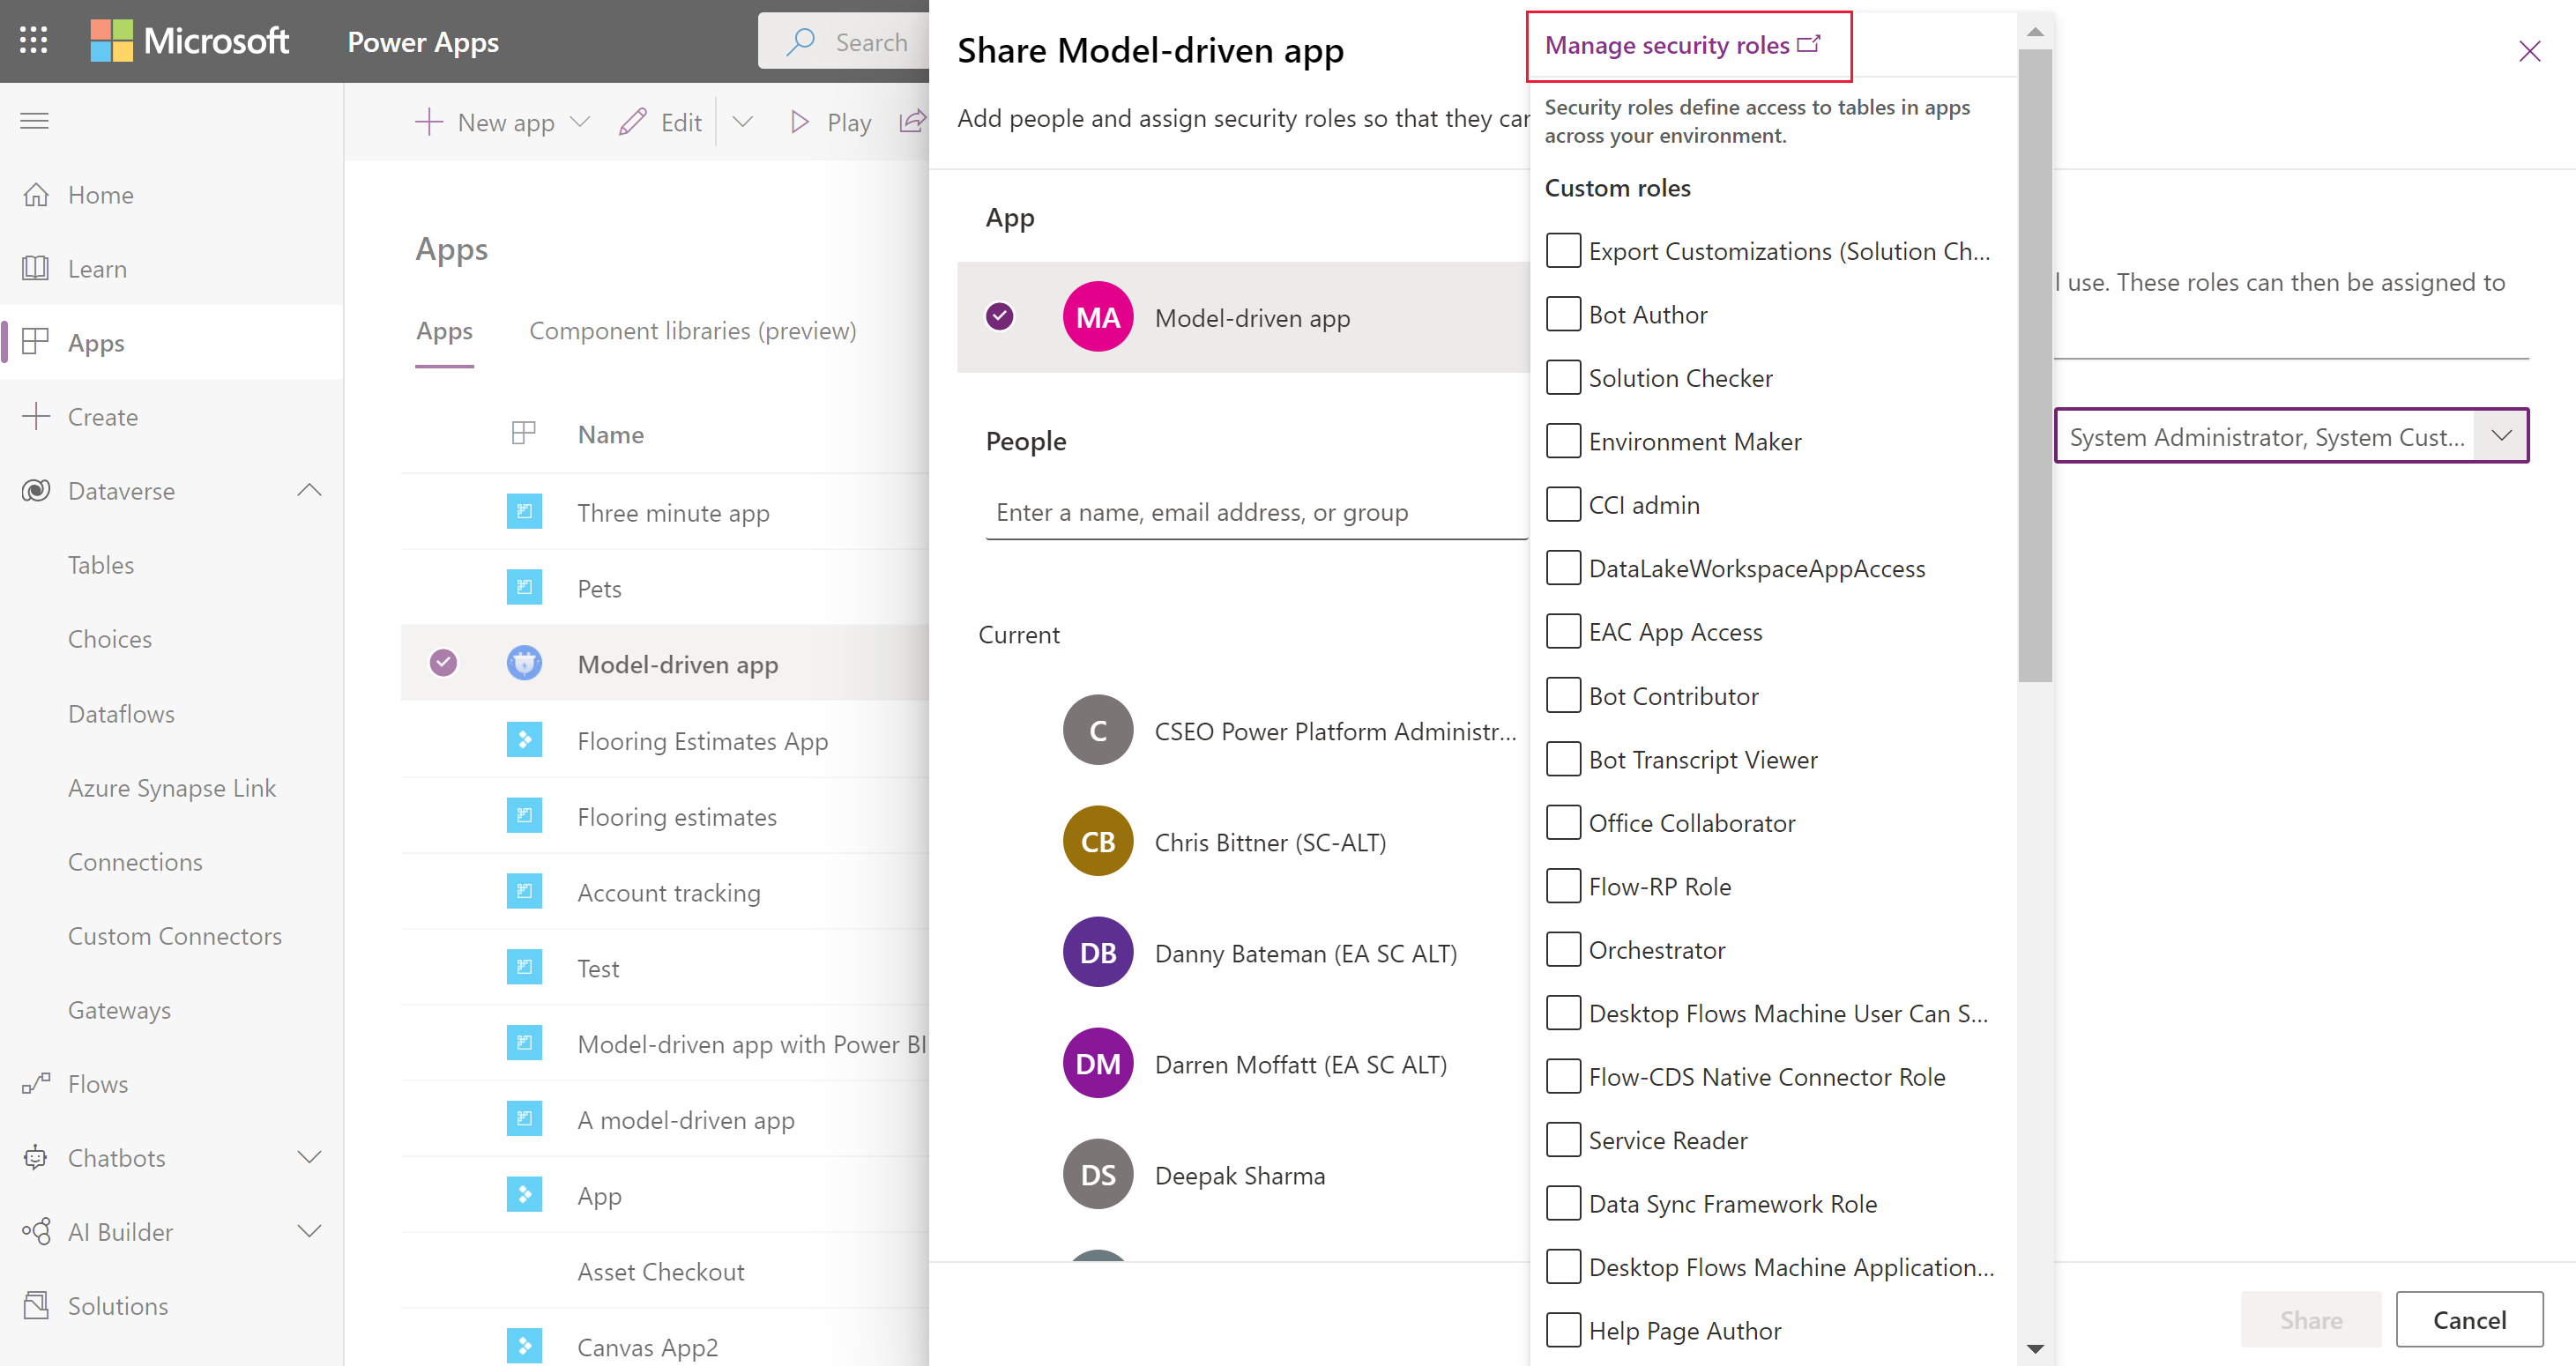Click the Pets app icon
The width and height of the screenshot is (2576, 1366).
click(524, 588)
